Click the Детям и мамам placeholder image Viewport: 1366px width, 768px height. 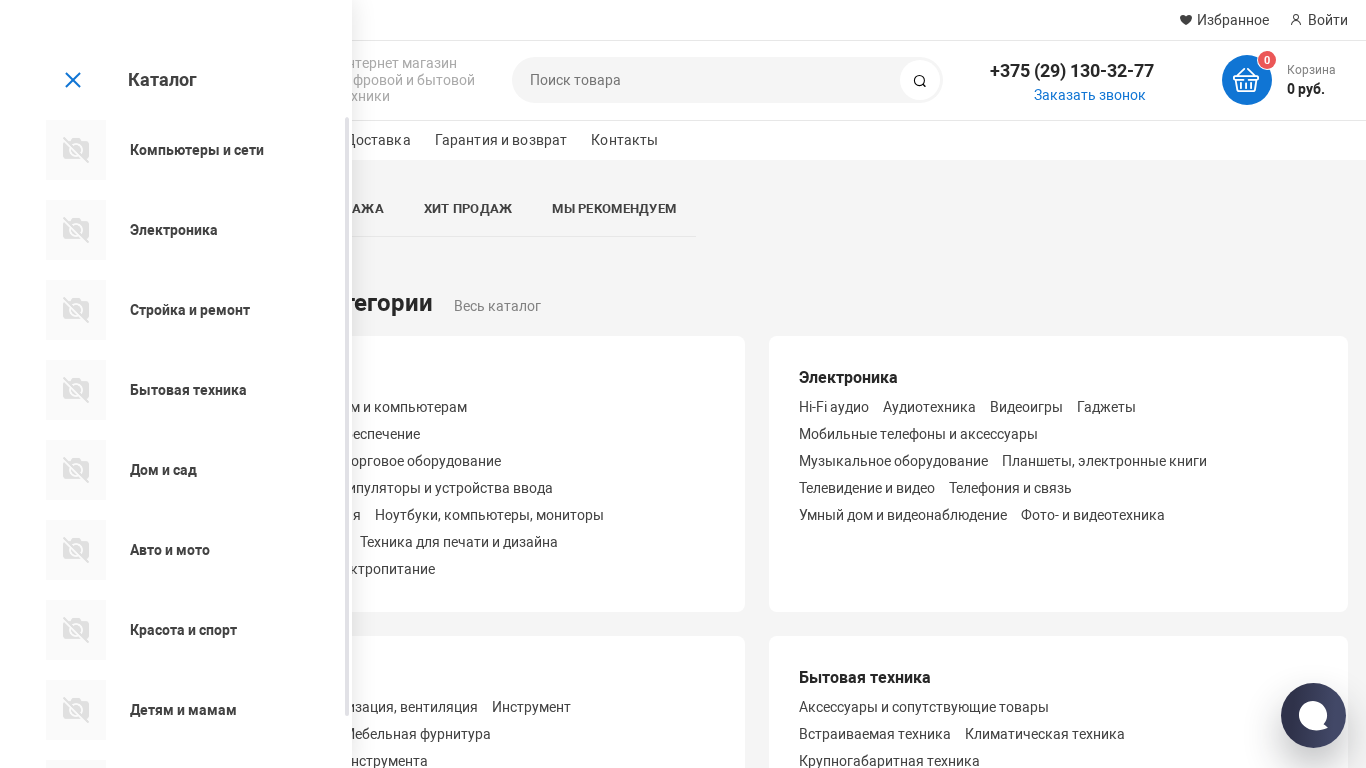click(x=76, y=710)
